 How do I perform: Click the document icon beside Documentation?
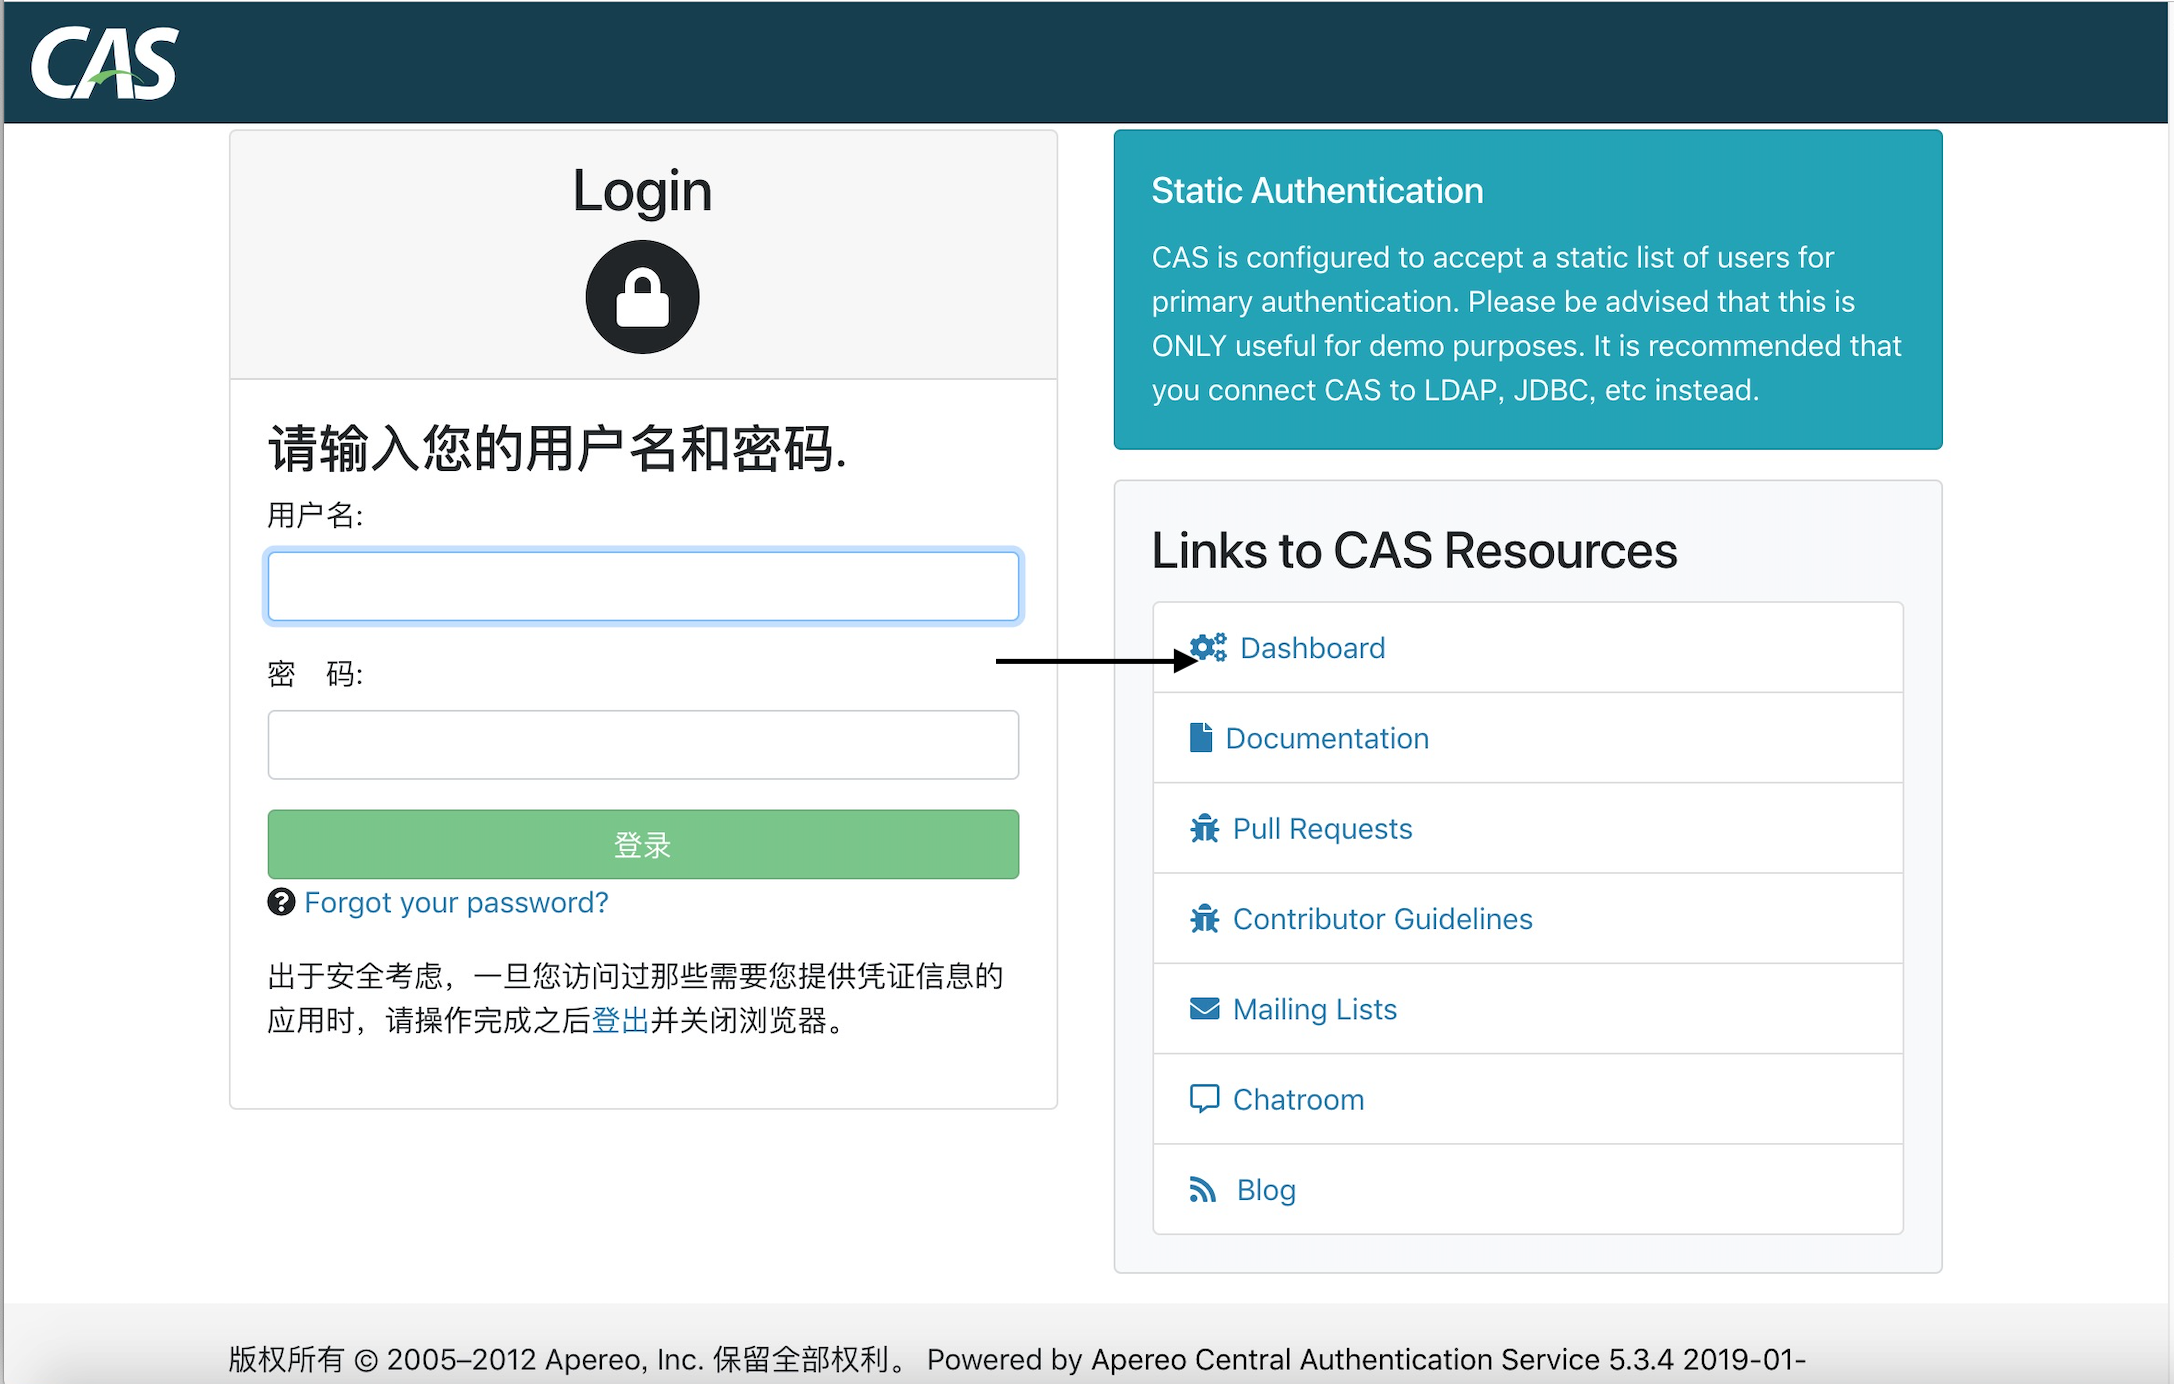(1201, 738)
